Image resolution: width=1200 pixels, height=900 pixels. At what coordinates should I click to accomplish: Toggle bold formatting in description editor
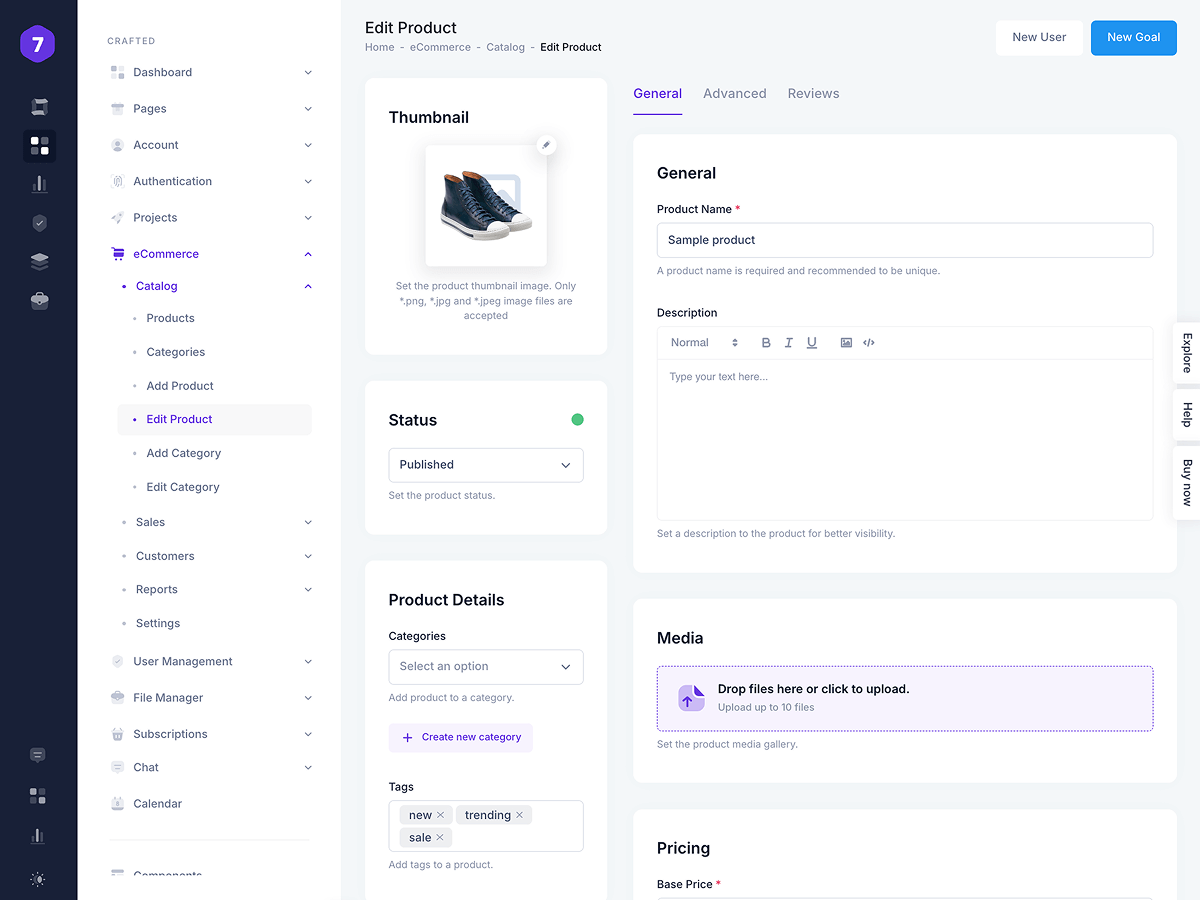[766, 343]
